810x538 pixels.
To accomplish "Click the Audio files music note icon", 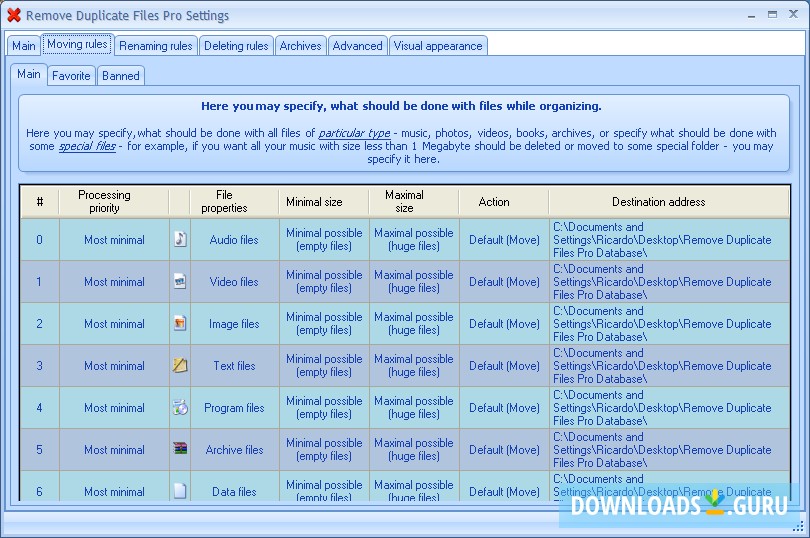I will point(180,239).
